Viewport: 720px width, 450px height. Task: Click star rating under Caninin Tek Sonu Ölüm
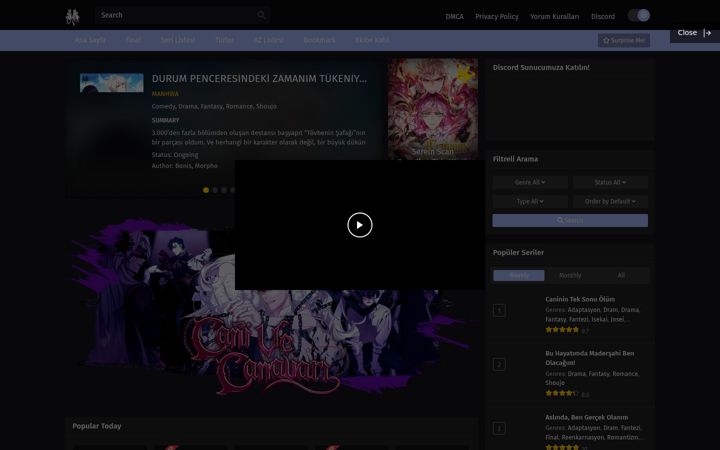pyautogui.click(x=562, y=330)
